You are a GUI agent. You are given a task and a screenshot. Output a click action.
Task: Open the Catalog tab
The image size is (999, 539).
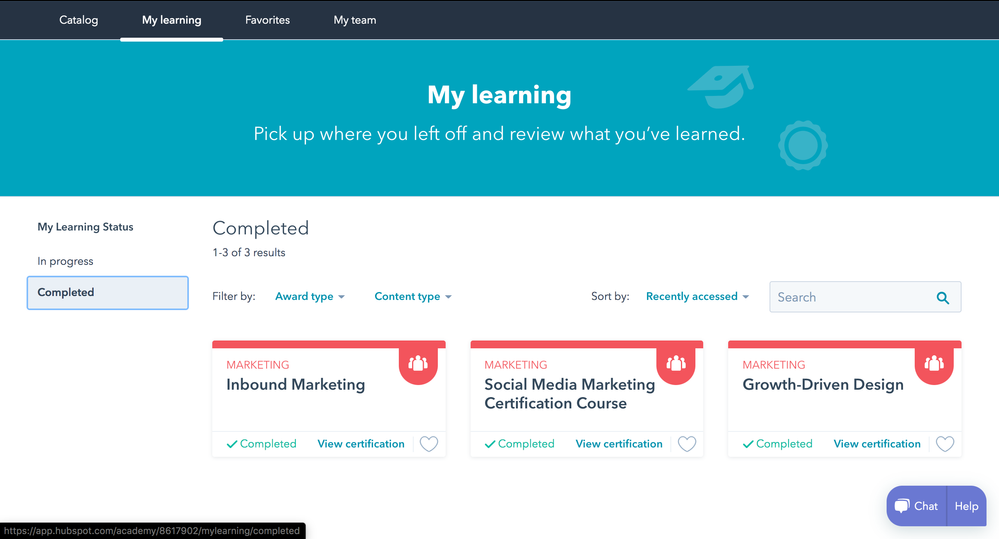click(78, 20)
